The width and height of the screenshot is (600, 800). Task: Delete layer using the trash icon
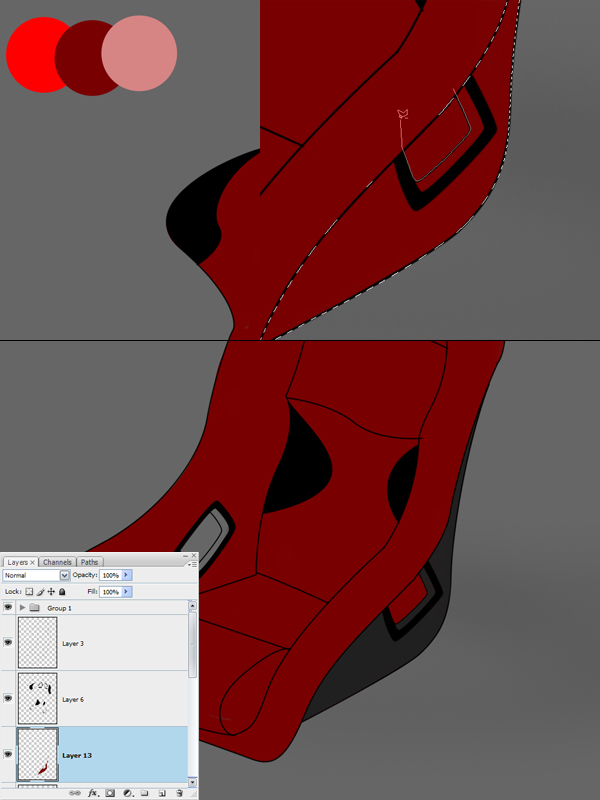pos(179,793)
